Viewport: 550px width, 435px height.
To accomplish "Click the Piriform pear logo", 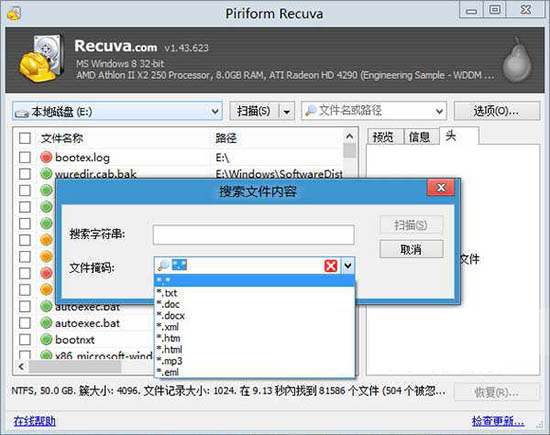I will [x=517, y=60].
